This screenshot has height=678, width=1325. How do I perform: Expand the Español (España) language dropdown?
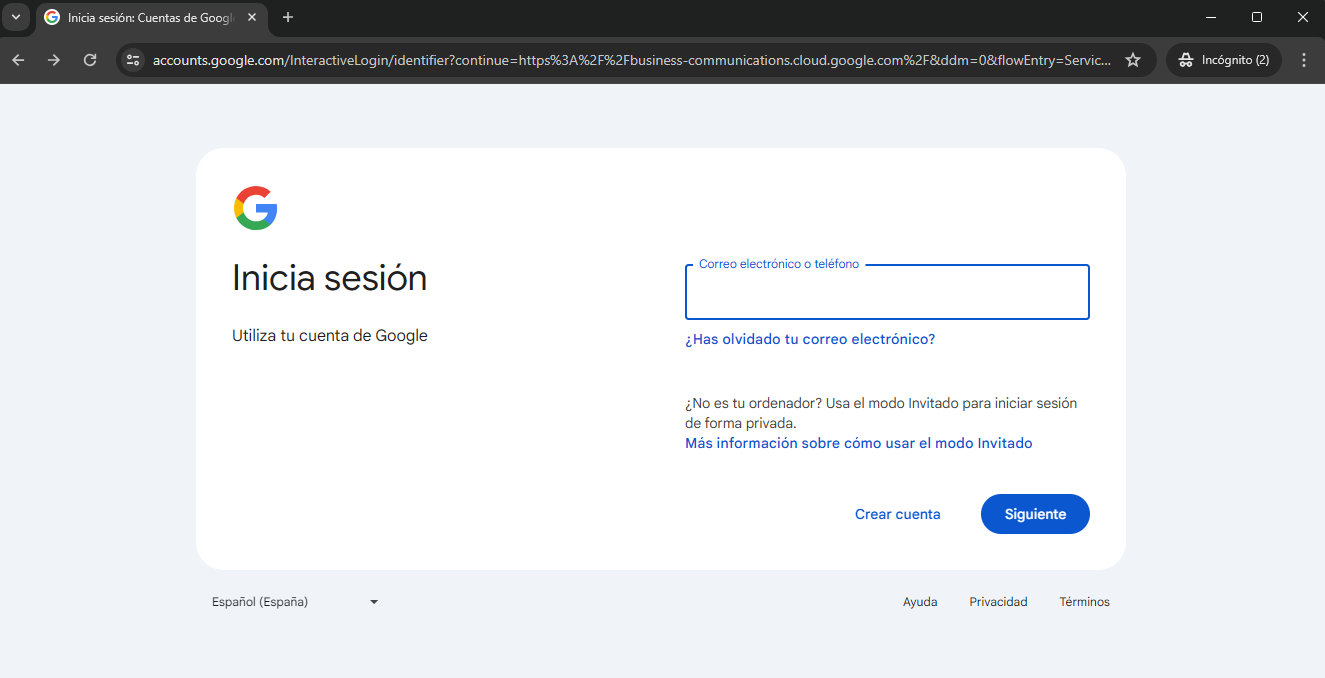tap(295, 602)
